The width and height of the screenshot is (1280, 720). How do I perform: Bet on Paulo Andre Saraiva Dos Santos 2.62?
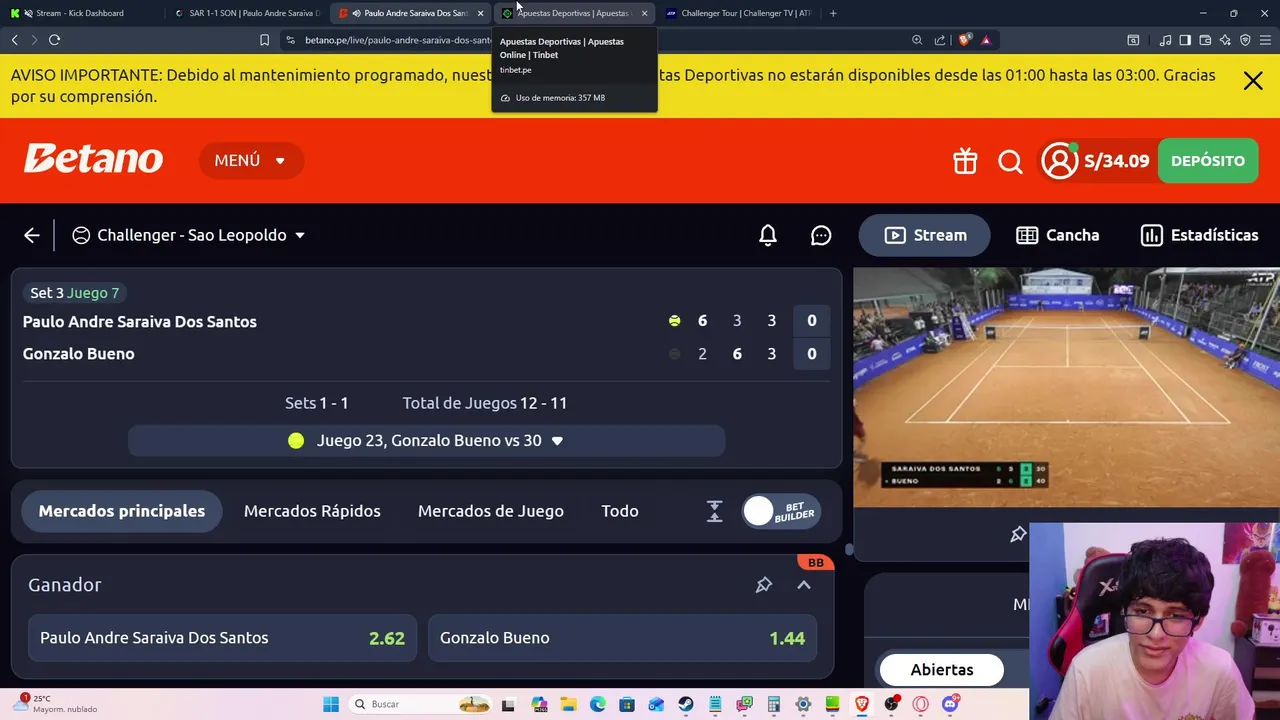coord(222,638)
